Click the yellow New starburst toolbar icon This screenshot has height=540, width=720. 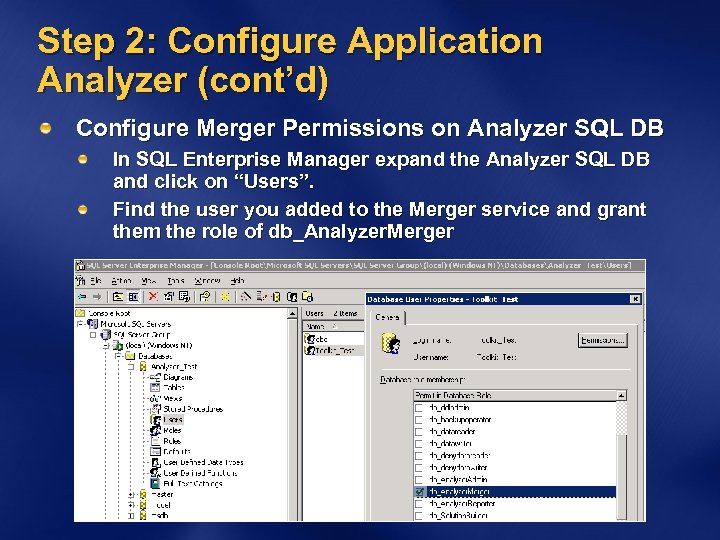[x=225, y=297]
